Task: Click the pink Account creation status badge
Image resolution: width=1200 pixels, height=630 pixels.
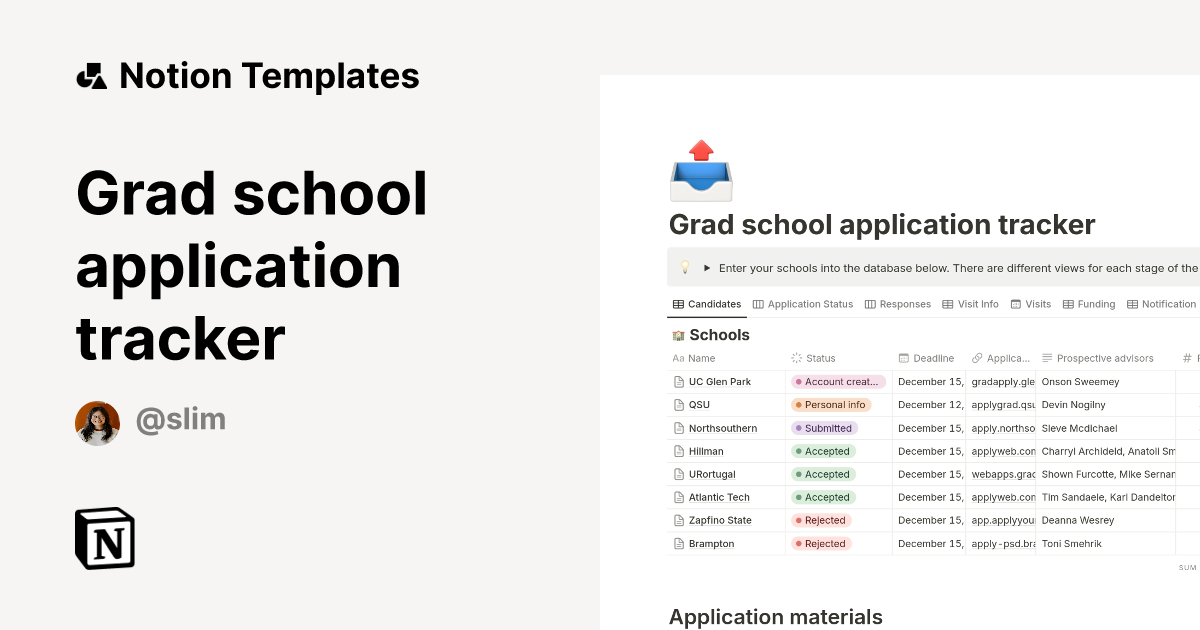Action: tap(838, 381)
